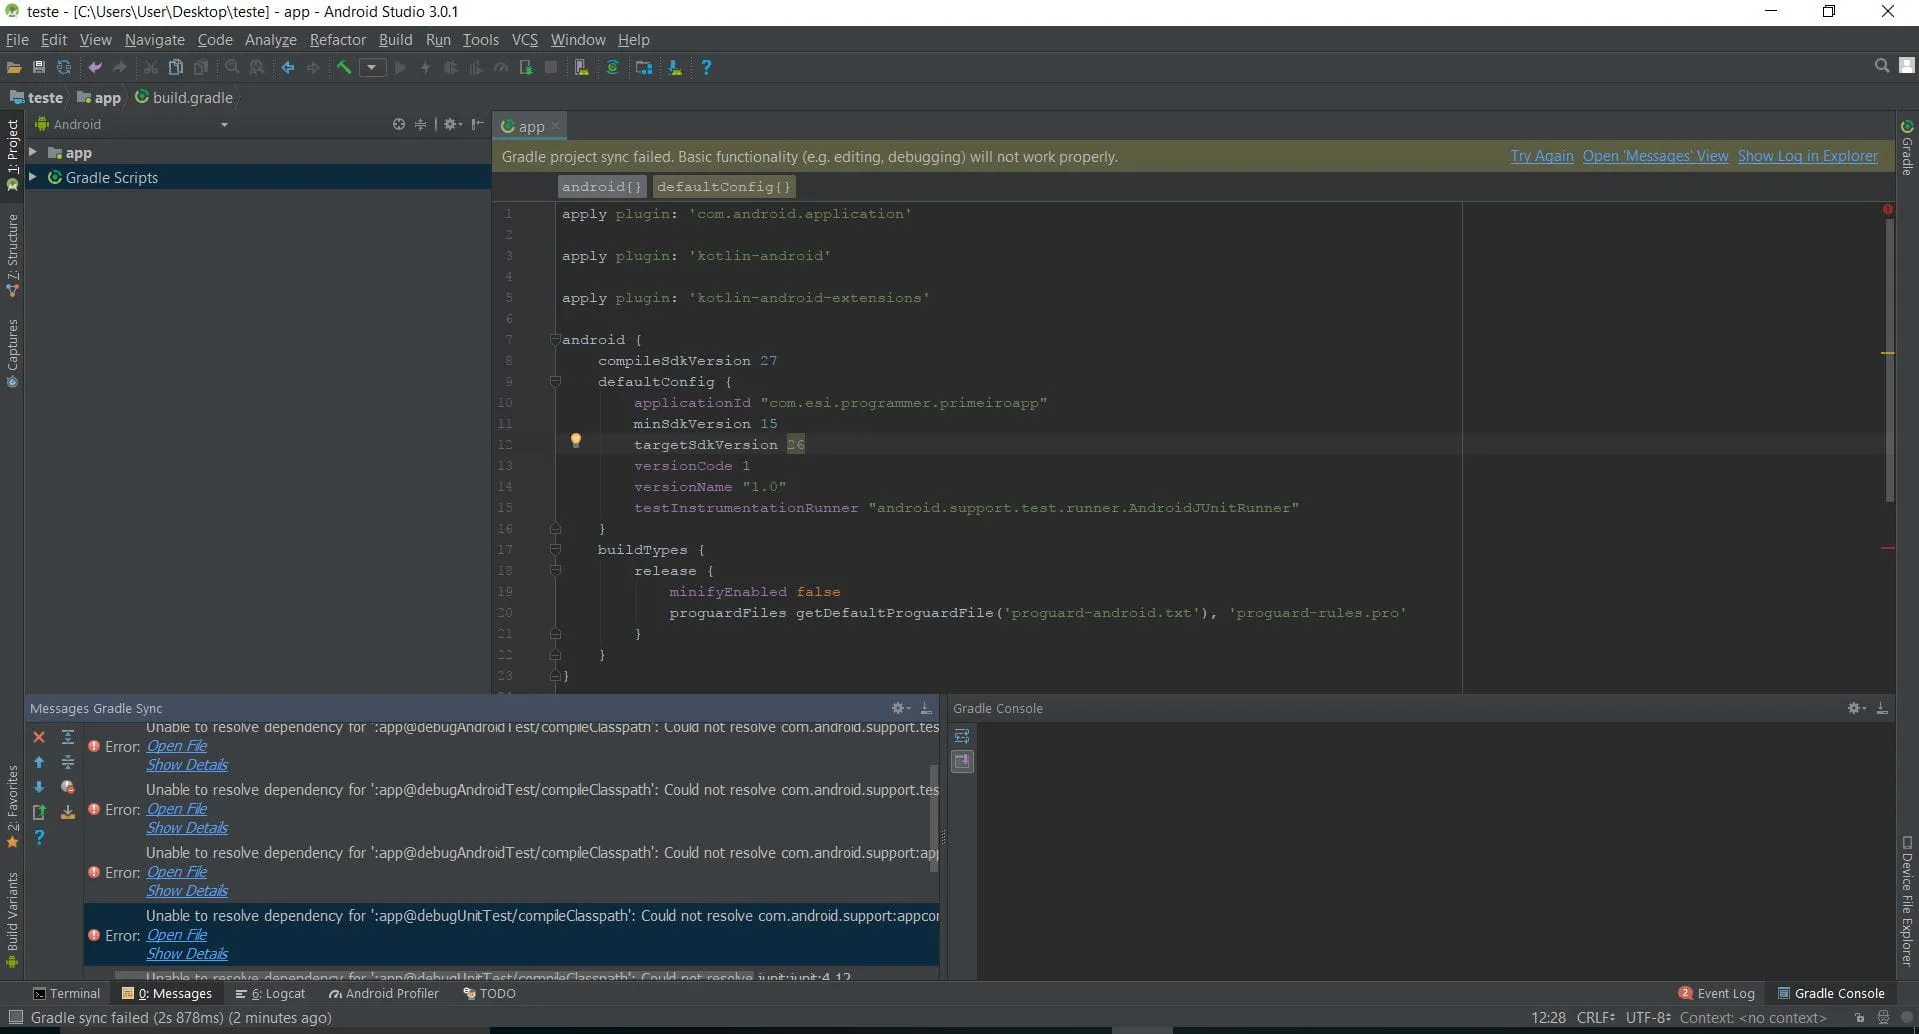The image size is (1919, 1034).
Task: Expand the app module in project tree
Action: click(33, 152)
